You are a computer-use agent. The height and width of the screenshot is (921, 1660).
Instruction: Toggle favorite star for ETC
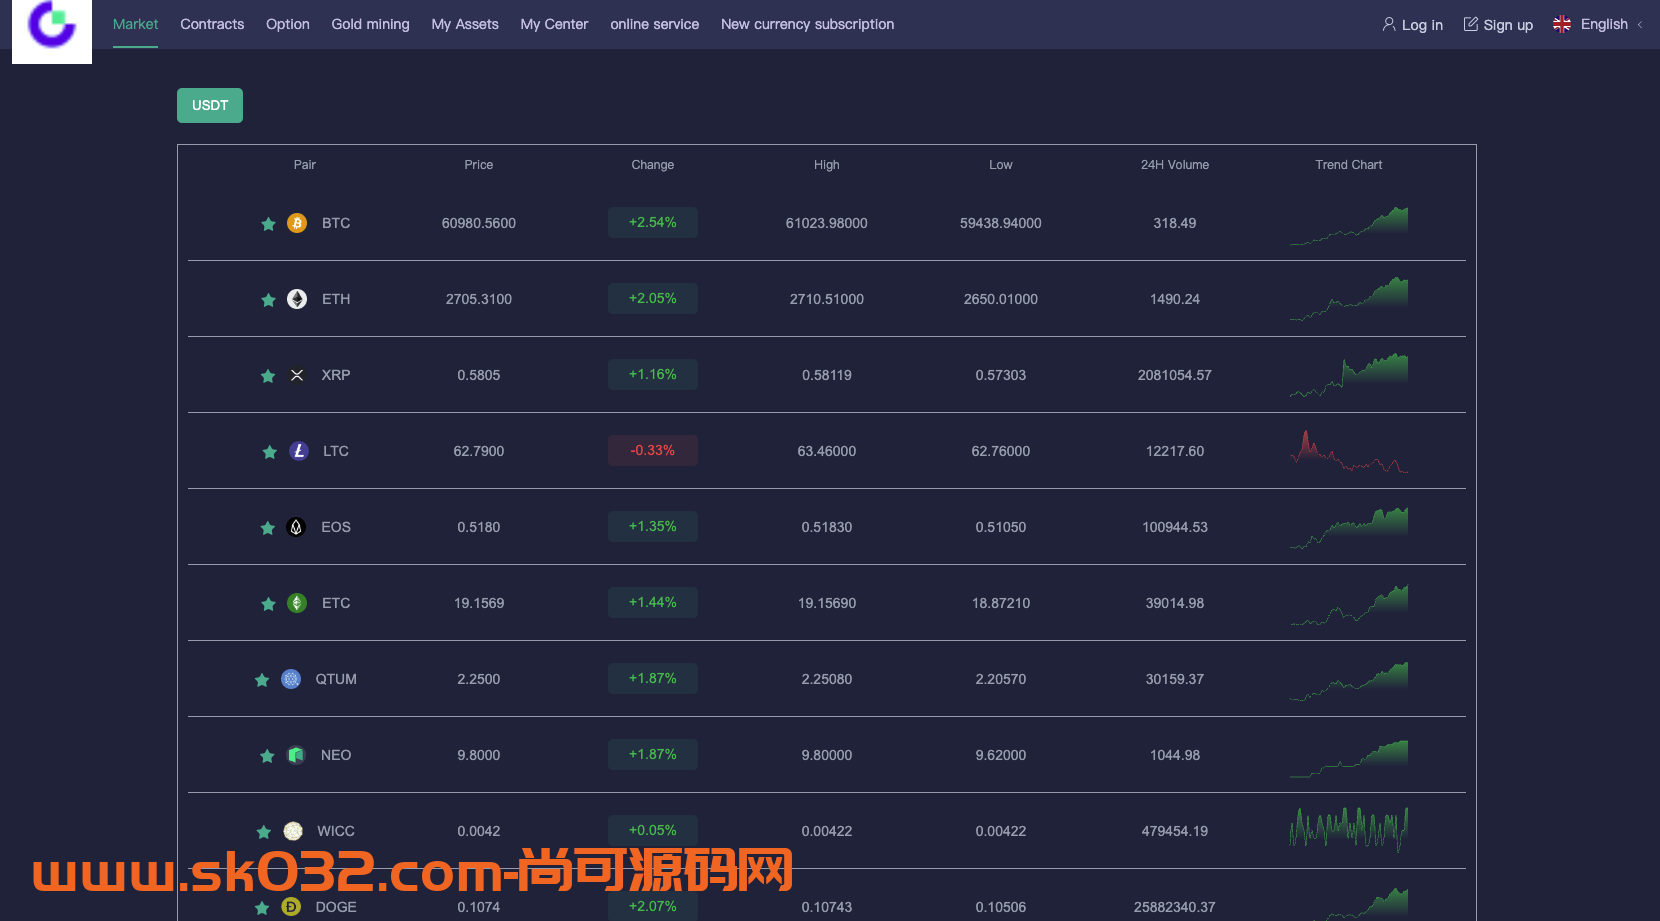268,604
